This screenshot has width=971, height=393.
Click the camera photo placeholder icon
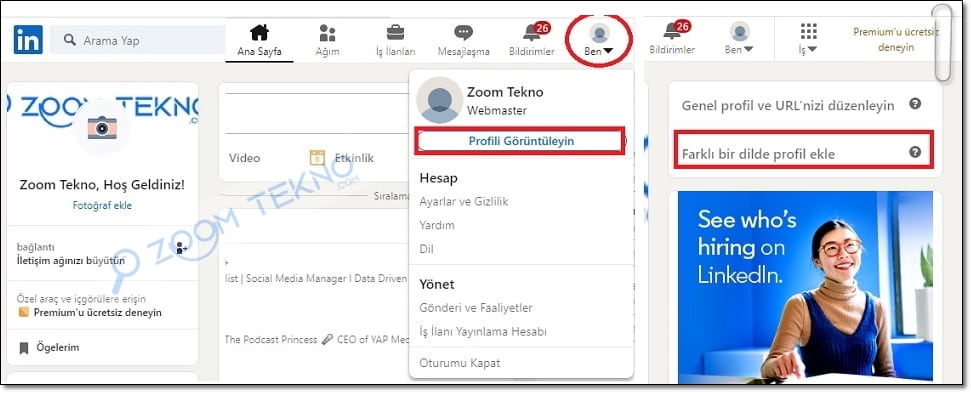102,127
